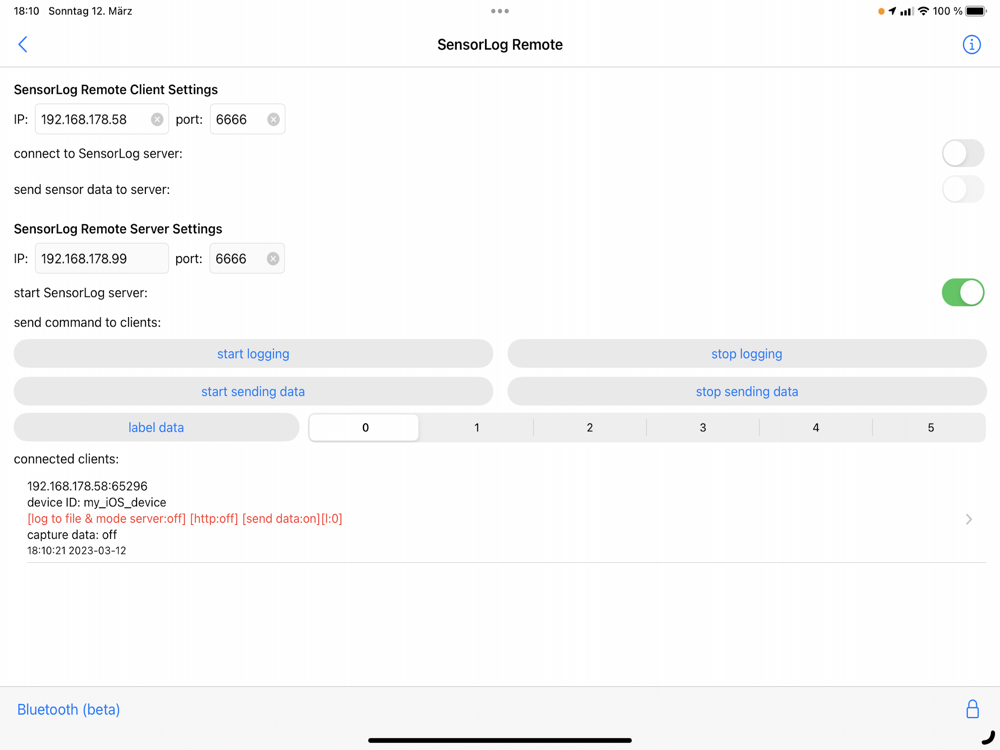Edit the server port 6666 field

point(247,258)
